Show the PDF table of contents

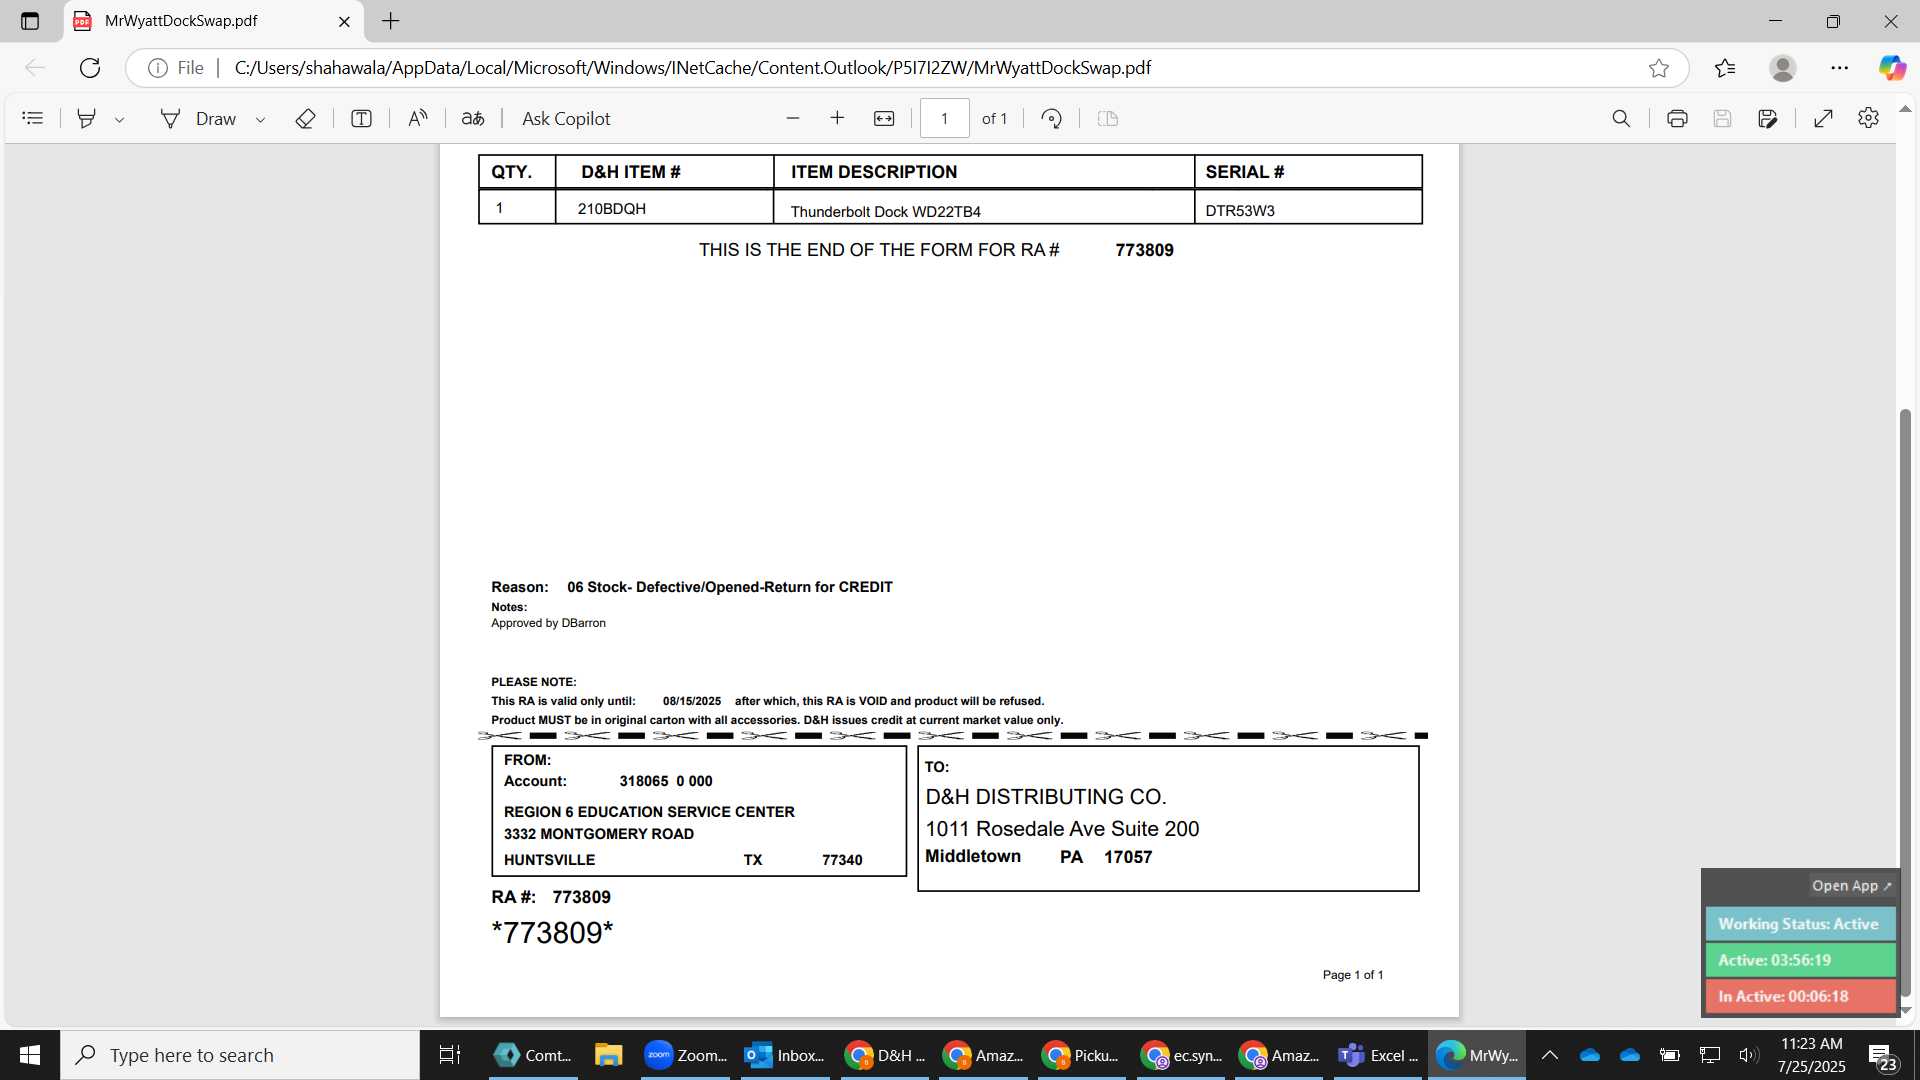pos(33,118)
